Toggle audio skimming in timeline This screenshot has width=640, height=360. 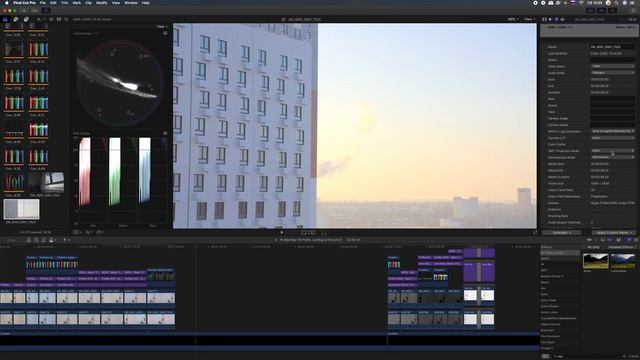pos(596,240)
